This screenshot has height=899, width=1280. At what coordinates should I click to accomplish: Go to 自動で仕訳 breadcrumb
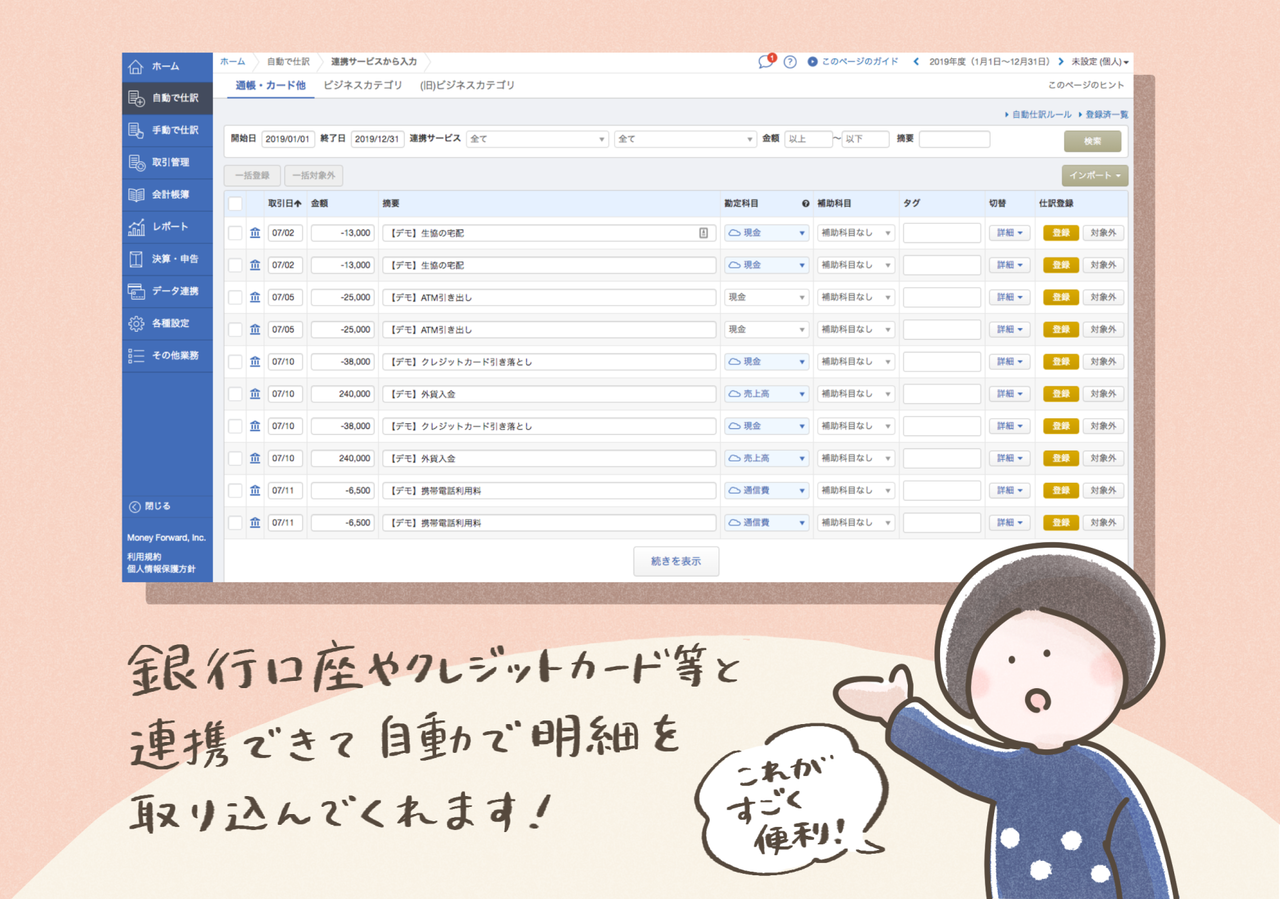coord(288,62)
